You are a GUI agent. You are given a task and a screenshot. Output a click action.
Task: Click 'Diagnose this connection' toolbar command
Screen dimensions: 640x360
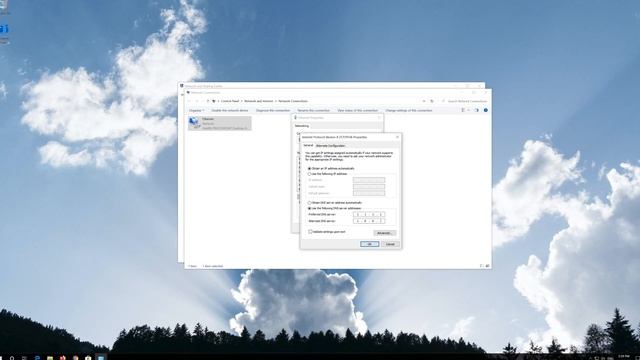tap(273, 111)
